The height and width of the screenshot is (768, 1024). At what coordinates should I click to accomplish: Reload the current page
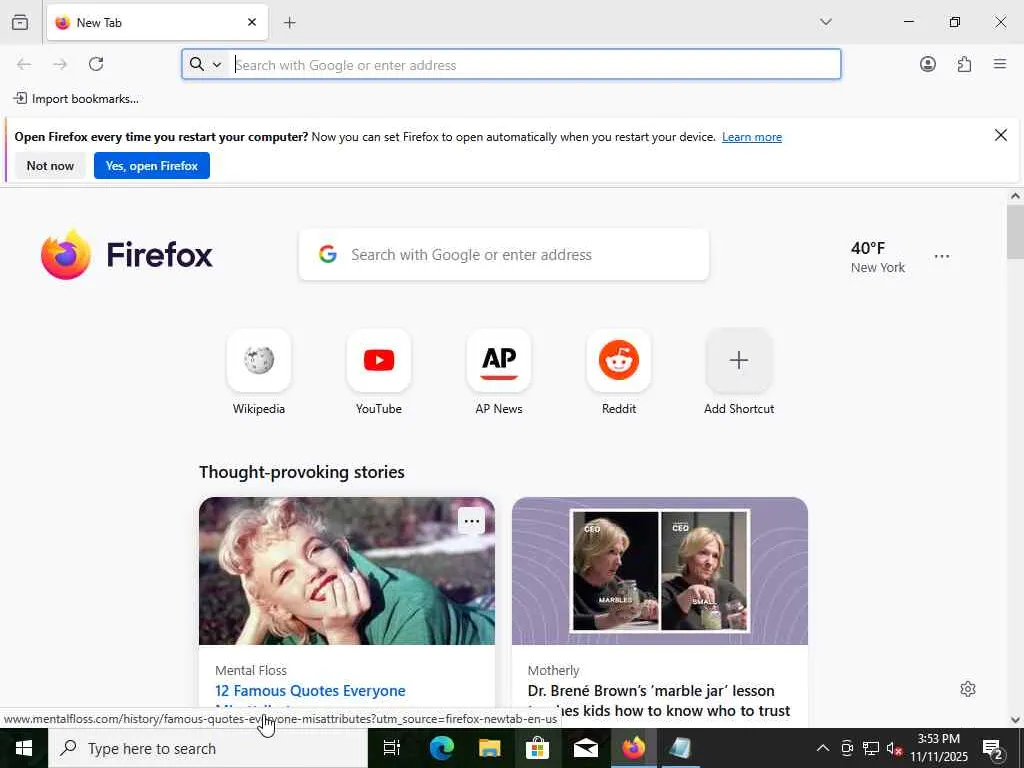96,64
